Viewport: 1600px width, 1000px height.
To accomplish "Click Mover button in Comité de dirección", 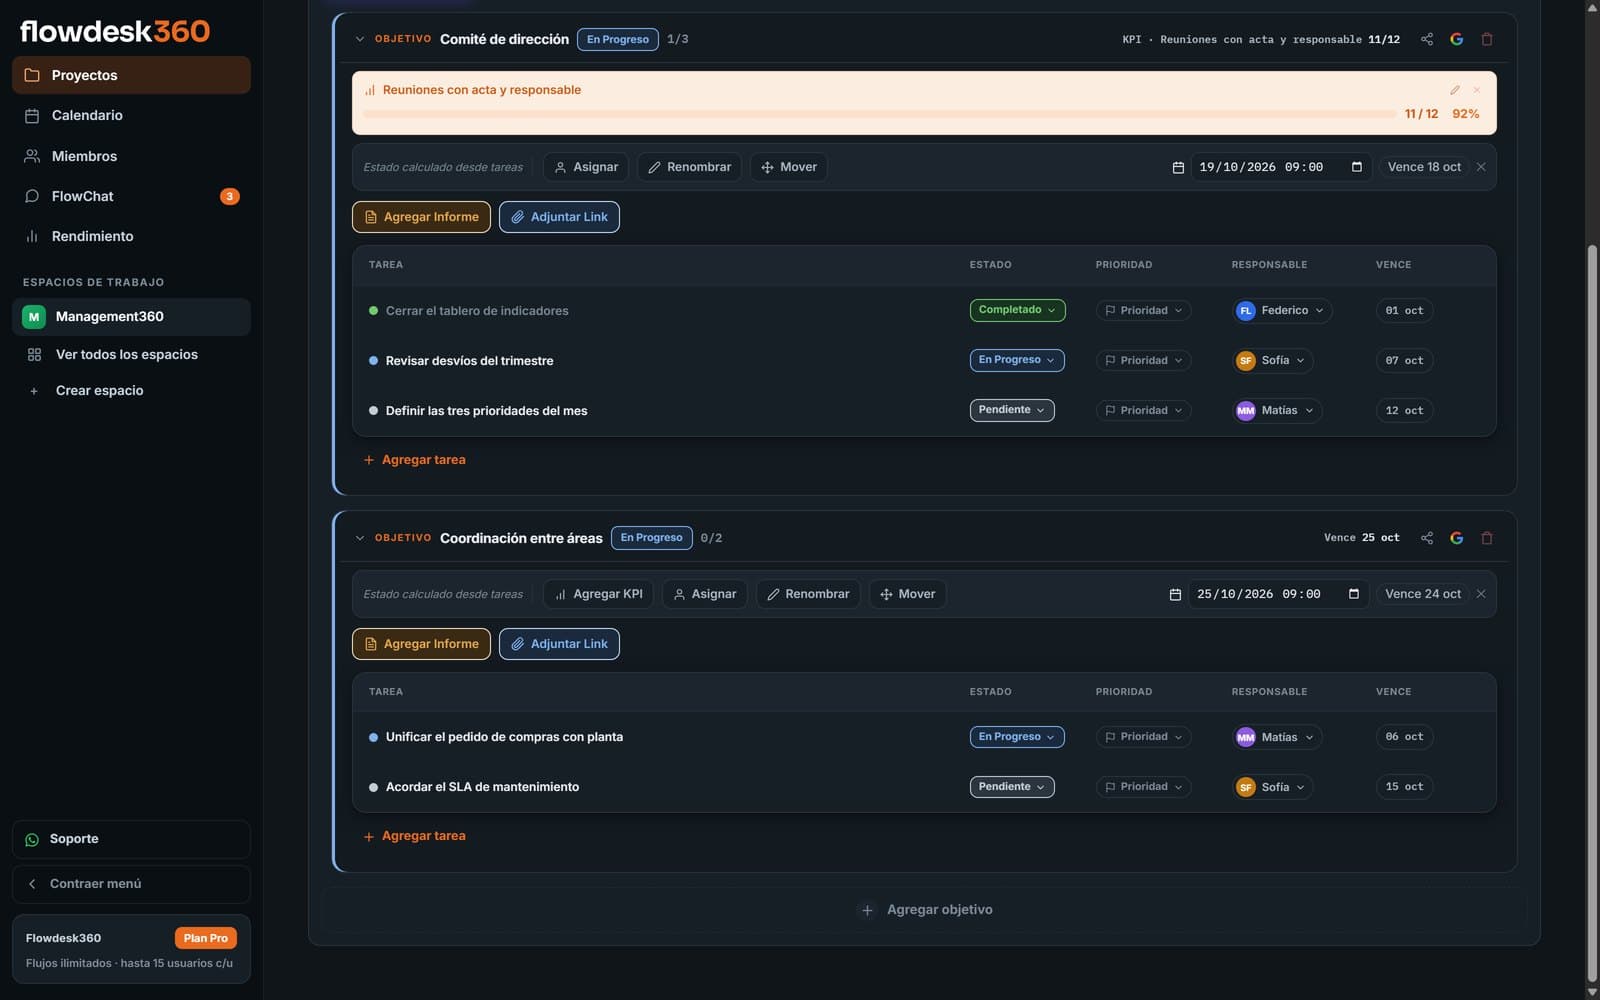I will click(789, 167).
